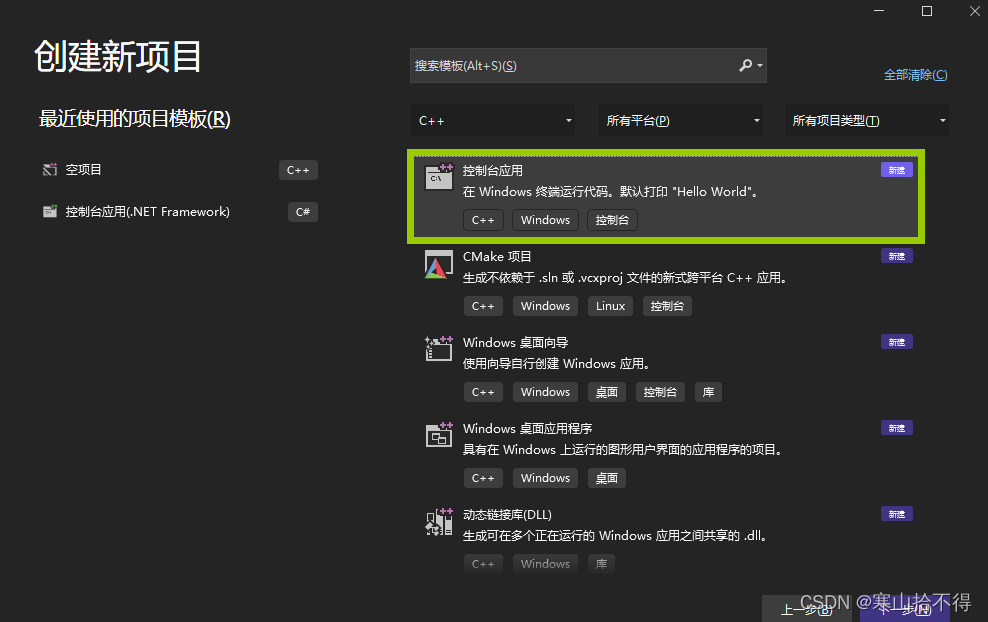Click the 新建 badge on Windows 桌面向导
This screenshot has width=988, height=622.
pos(897,342)
